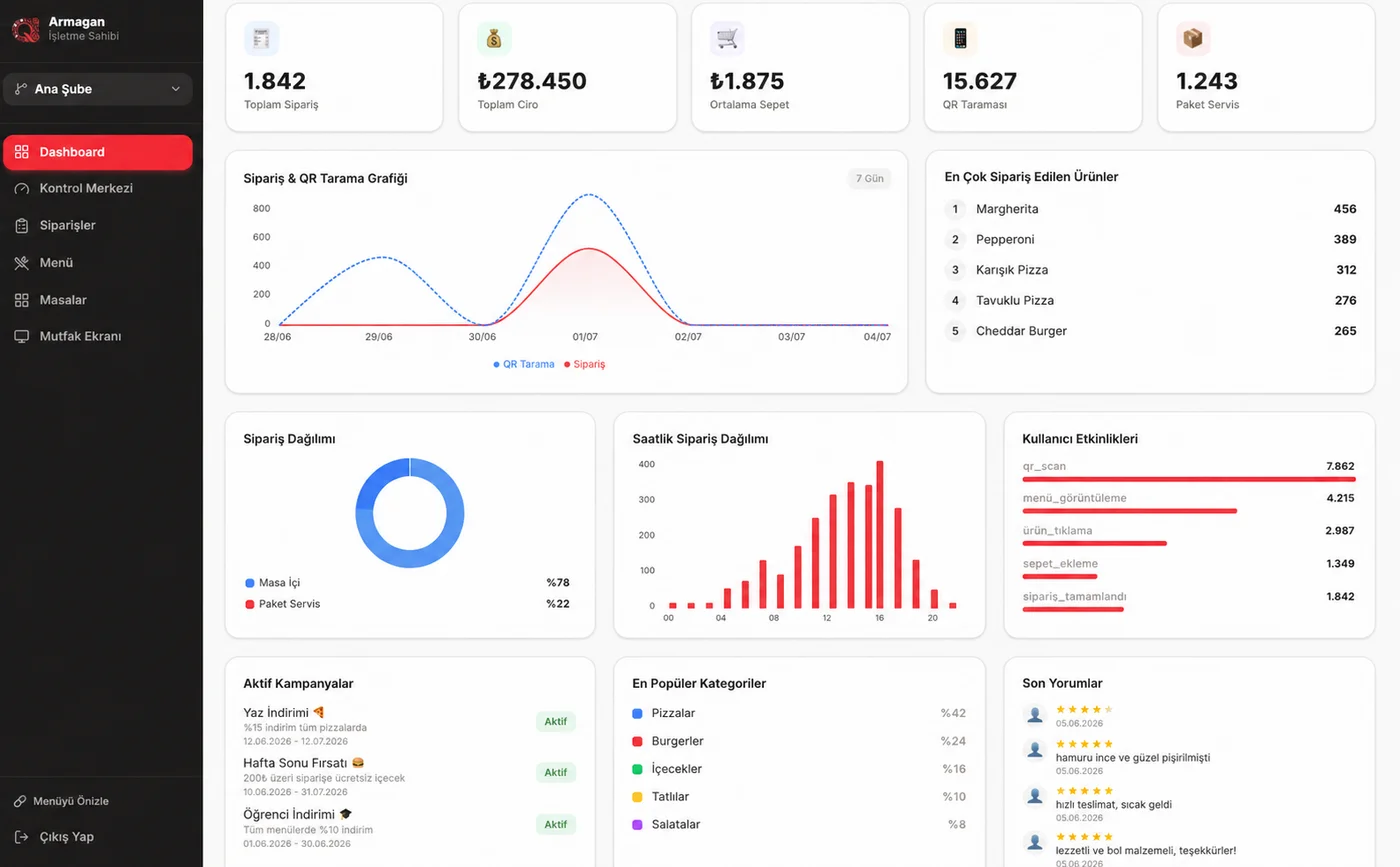Click the Toplam Ciro money bag icon
This screenshot has height=867, width=1400.
click(x=494, y=39)
